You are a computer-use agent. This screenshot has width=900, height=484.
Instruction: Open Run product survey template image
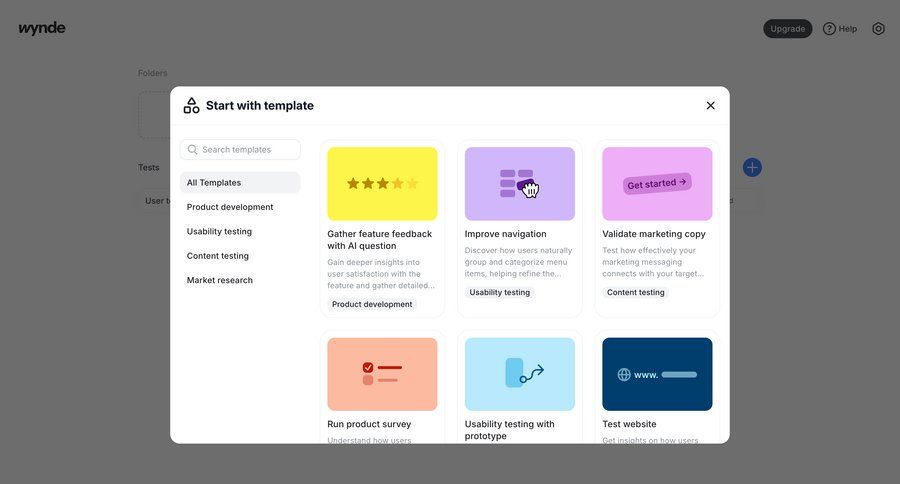(x=382, y=374)
